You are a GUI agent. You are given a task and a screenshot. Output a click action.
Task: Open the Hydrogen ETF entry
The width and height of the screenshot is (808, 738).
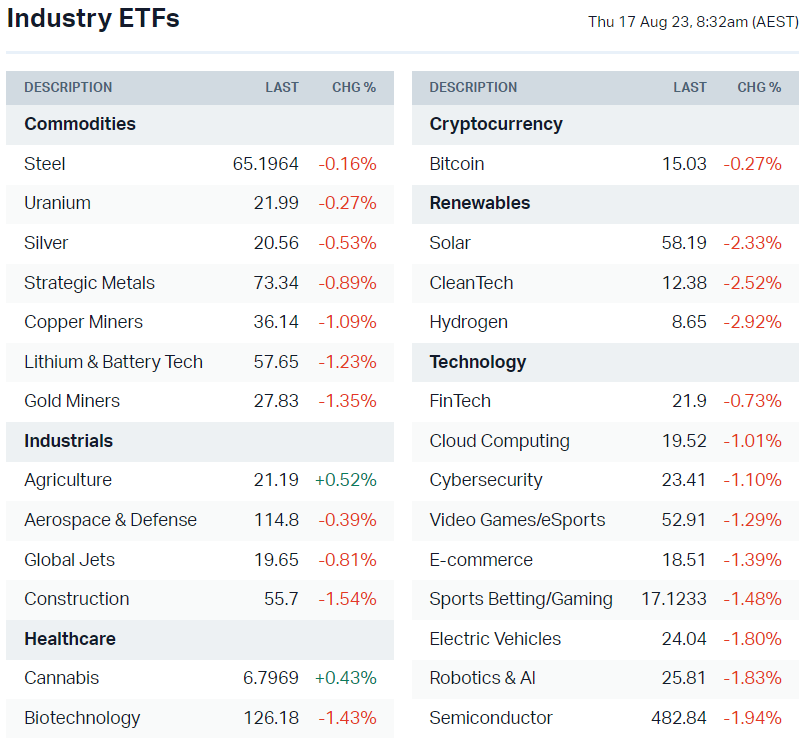tap(469, 322)
